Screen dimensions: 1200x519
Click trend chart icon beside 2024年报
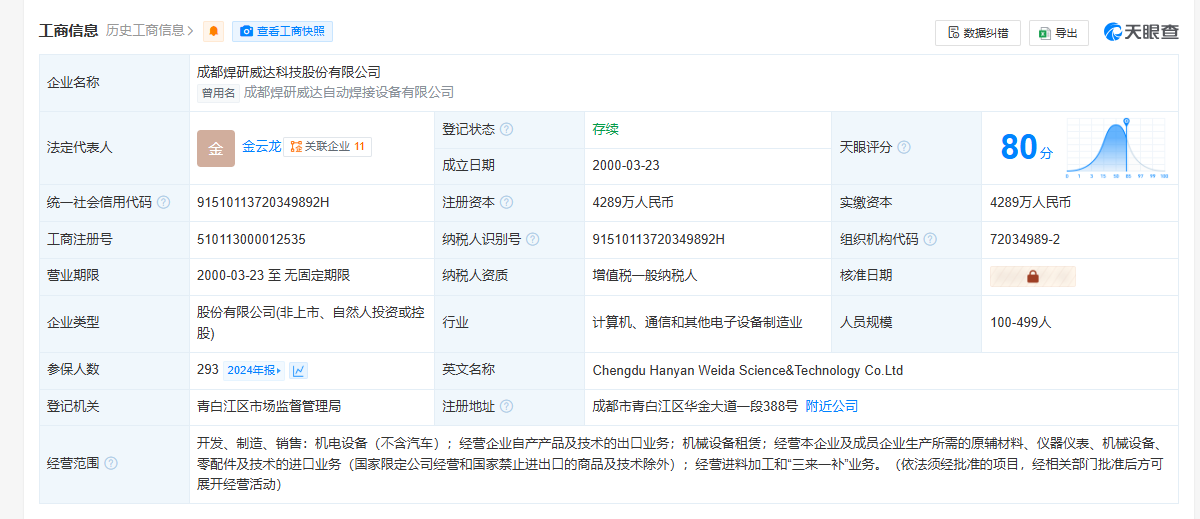(x=299, y=370)
